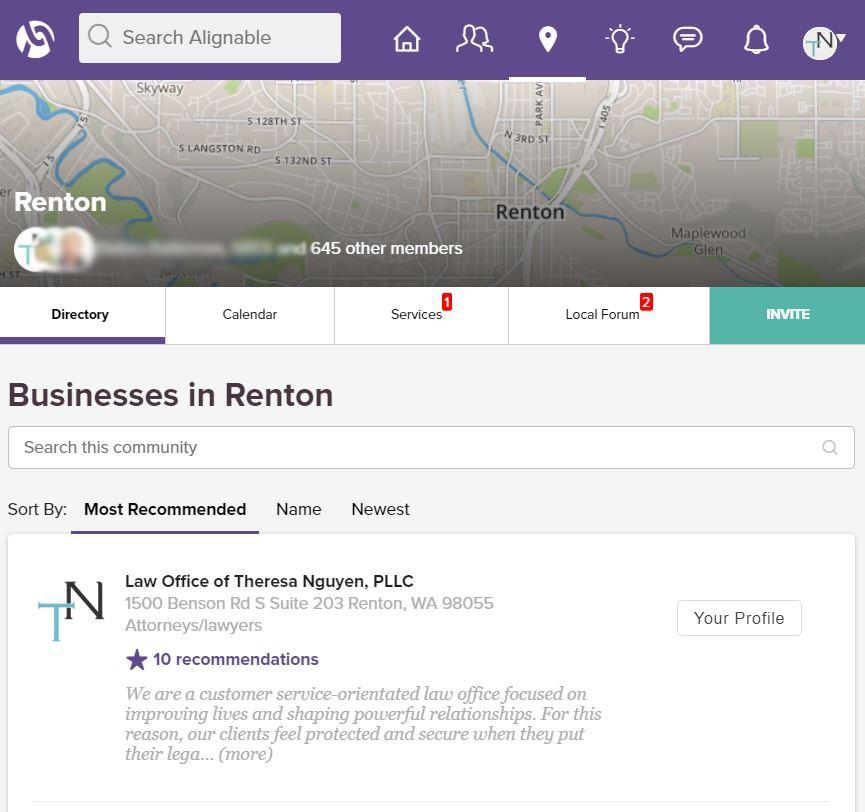The width and height of the screenshot is (865, 812).
Task: Click the Renton community title on map
Action: coord(61,202)
